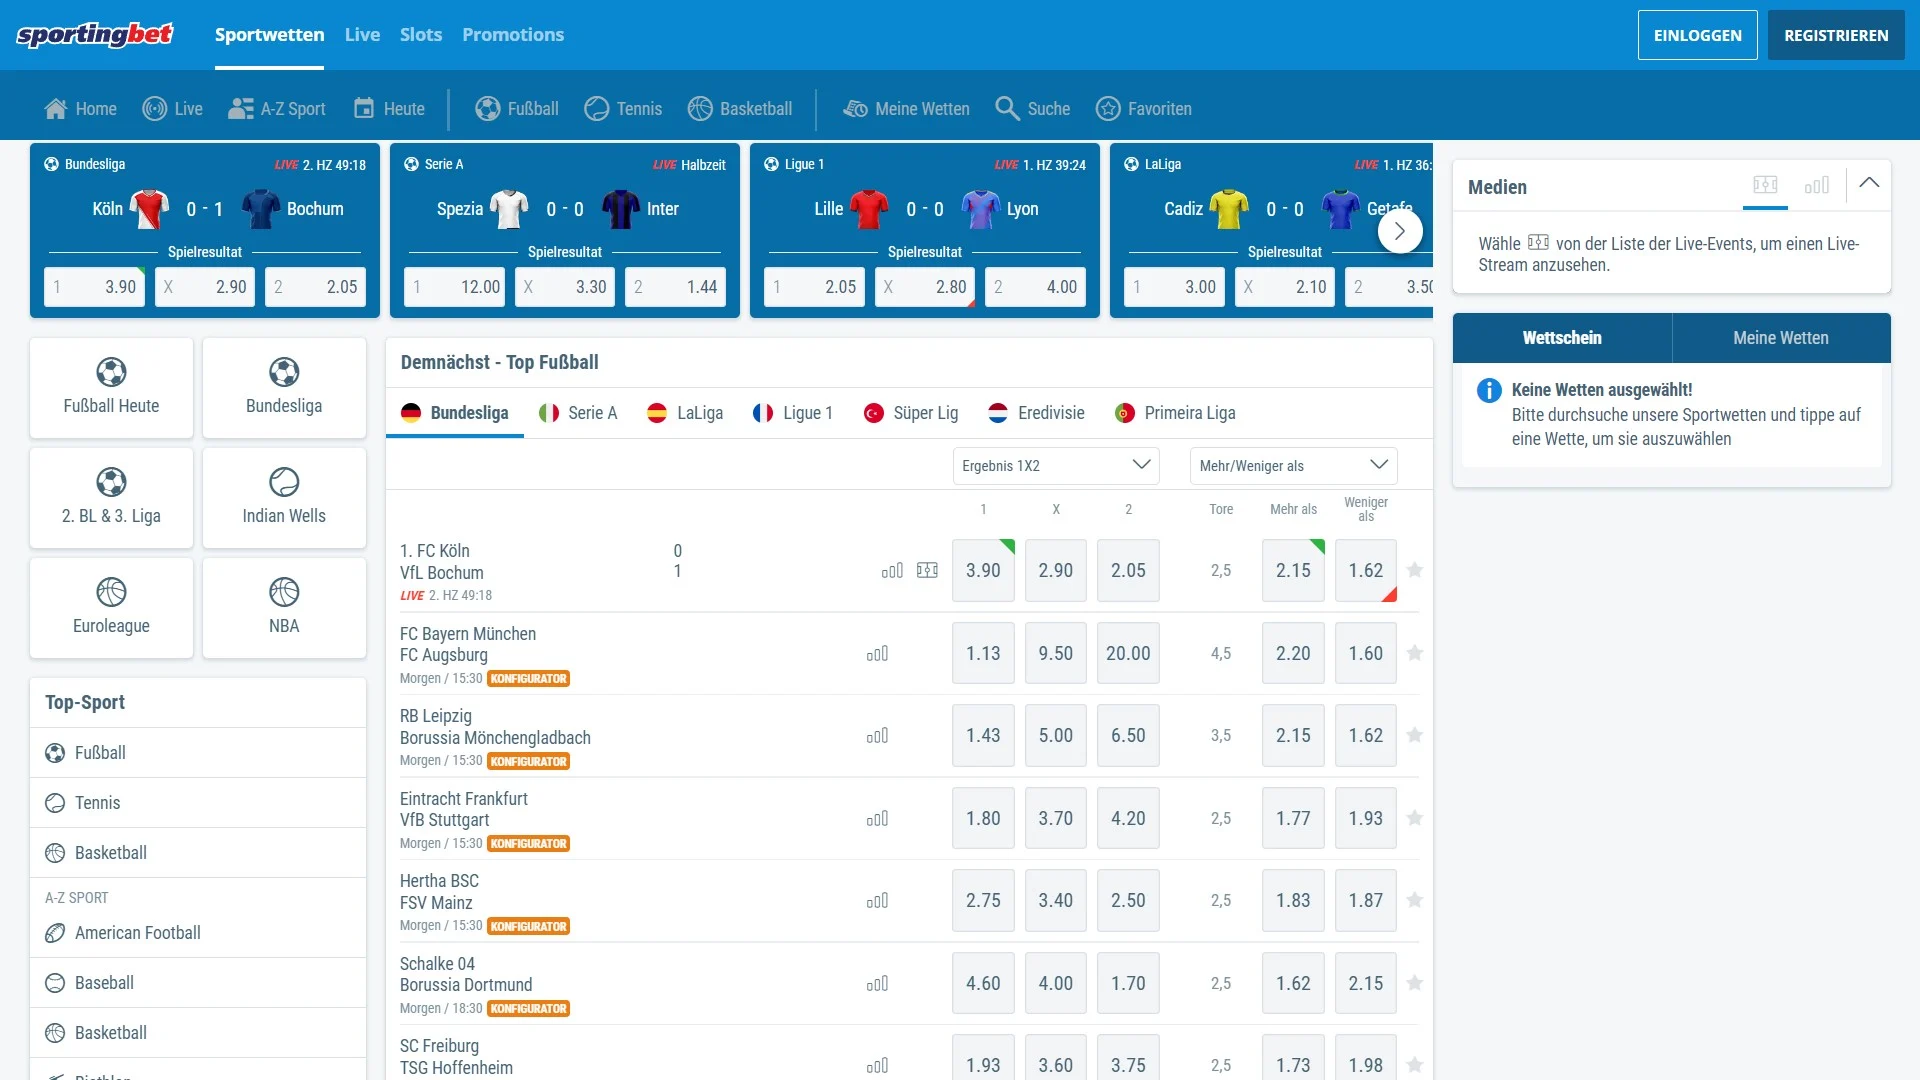
Task: Click the Meine Wetten nav icon
Action: (855, 108)
